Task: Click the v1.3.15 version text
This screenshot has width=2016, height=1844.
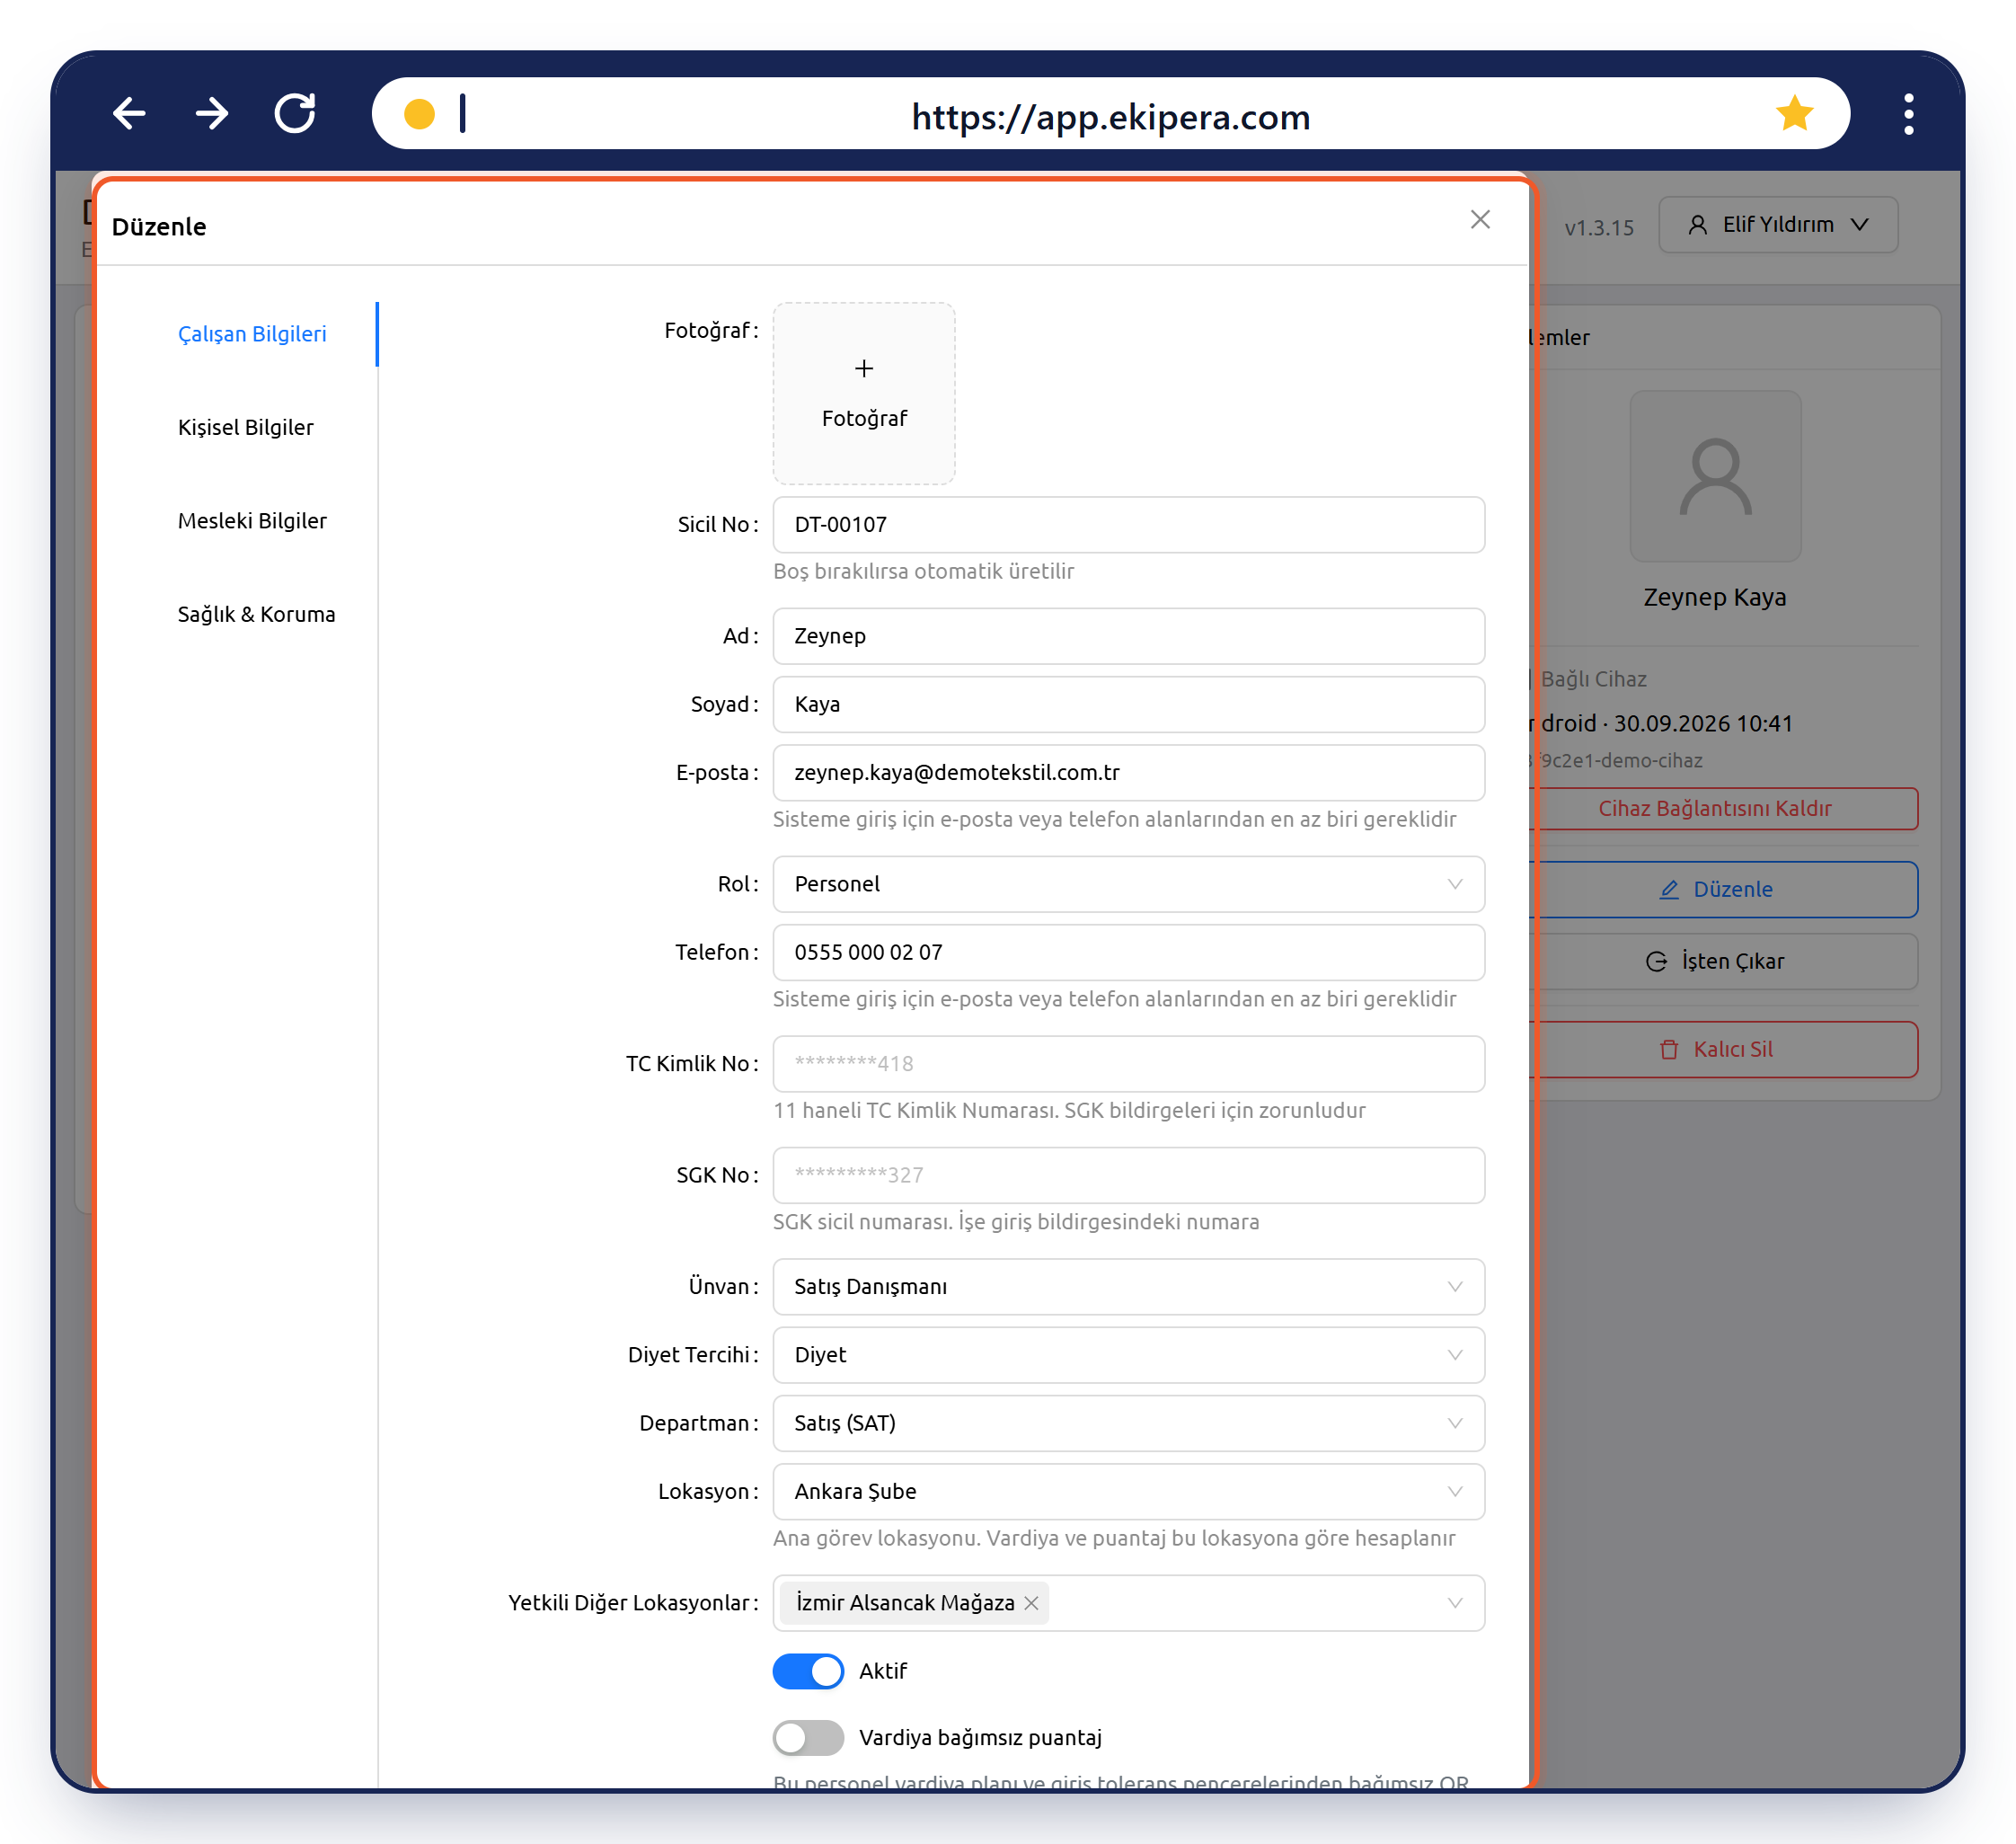Action: 1598,228
